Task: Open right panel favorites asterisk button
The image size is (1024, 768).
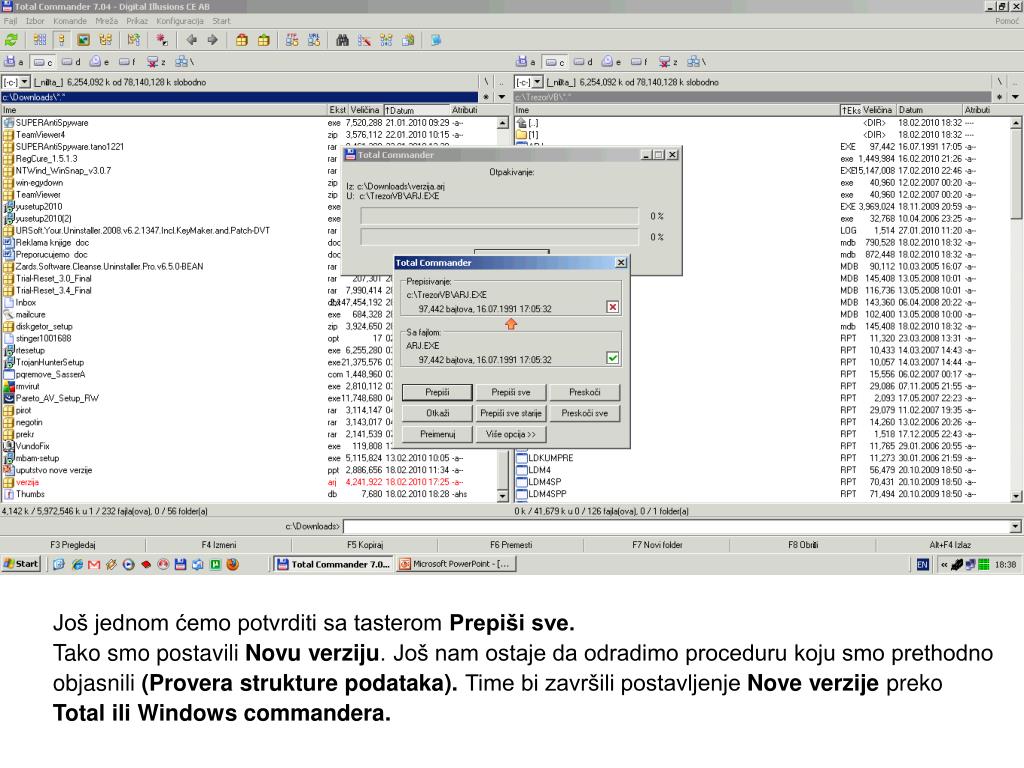Action: [x=999, y=97]
